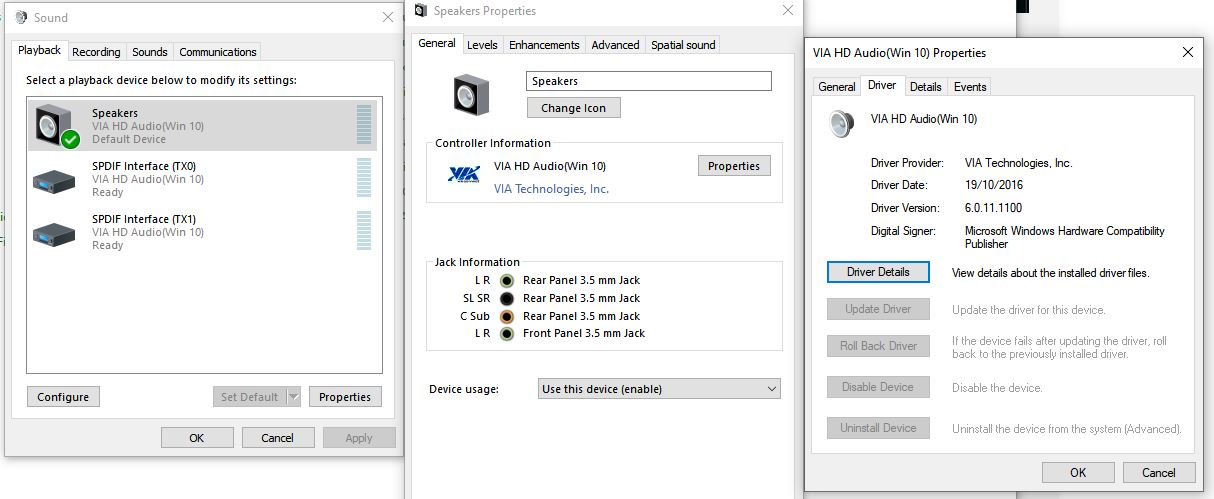Click the Driver Details button
Image resolution: width=1214 pixels, height=499 pixels.
click(x=878, y=272)
